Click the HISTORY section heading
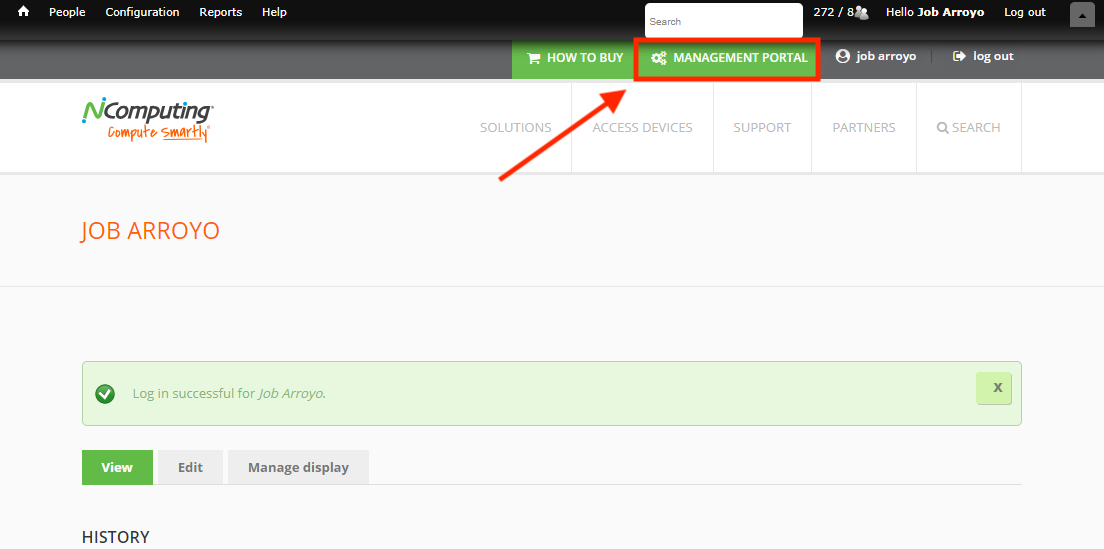Image resolution: width=1104 pixels, height=549 pixels. point(115,537)
